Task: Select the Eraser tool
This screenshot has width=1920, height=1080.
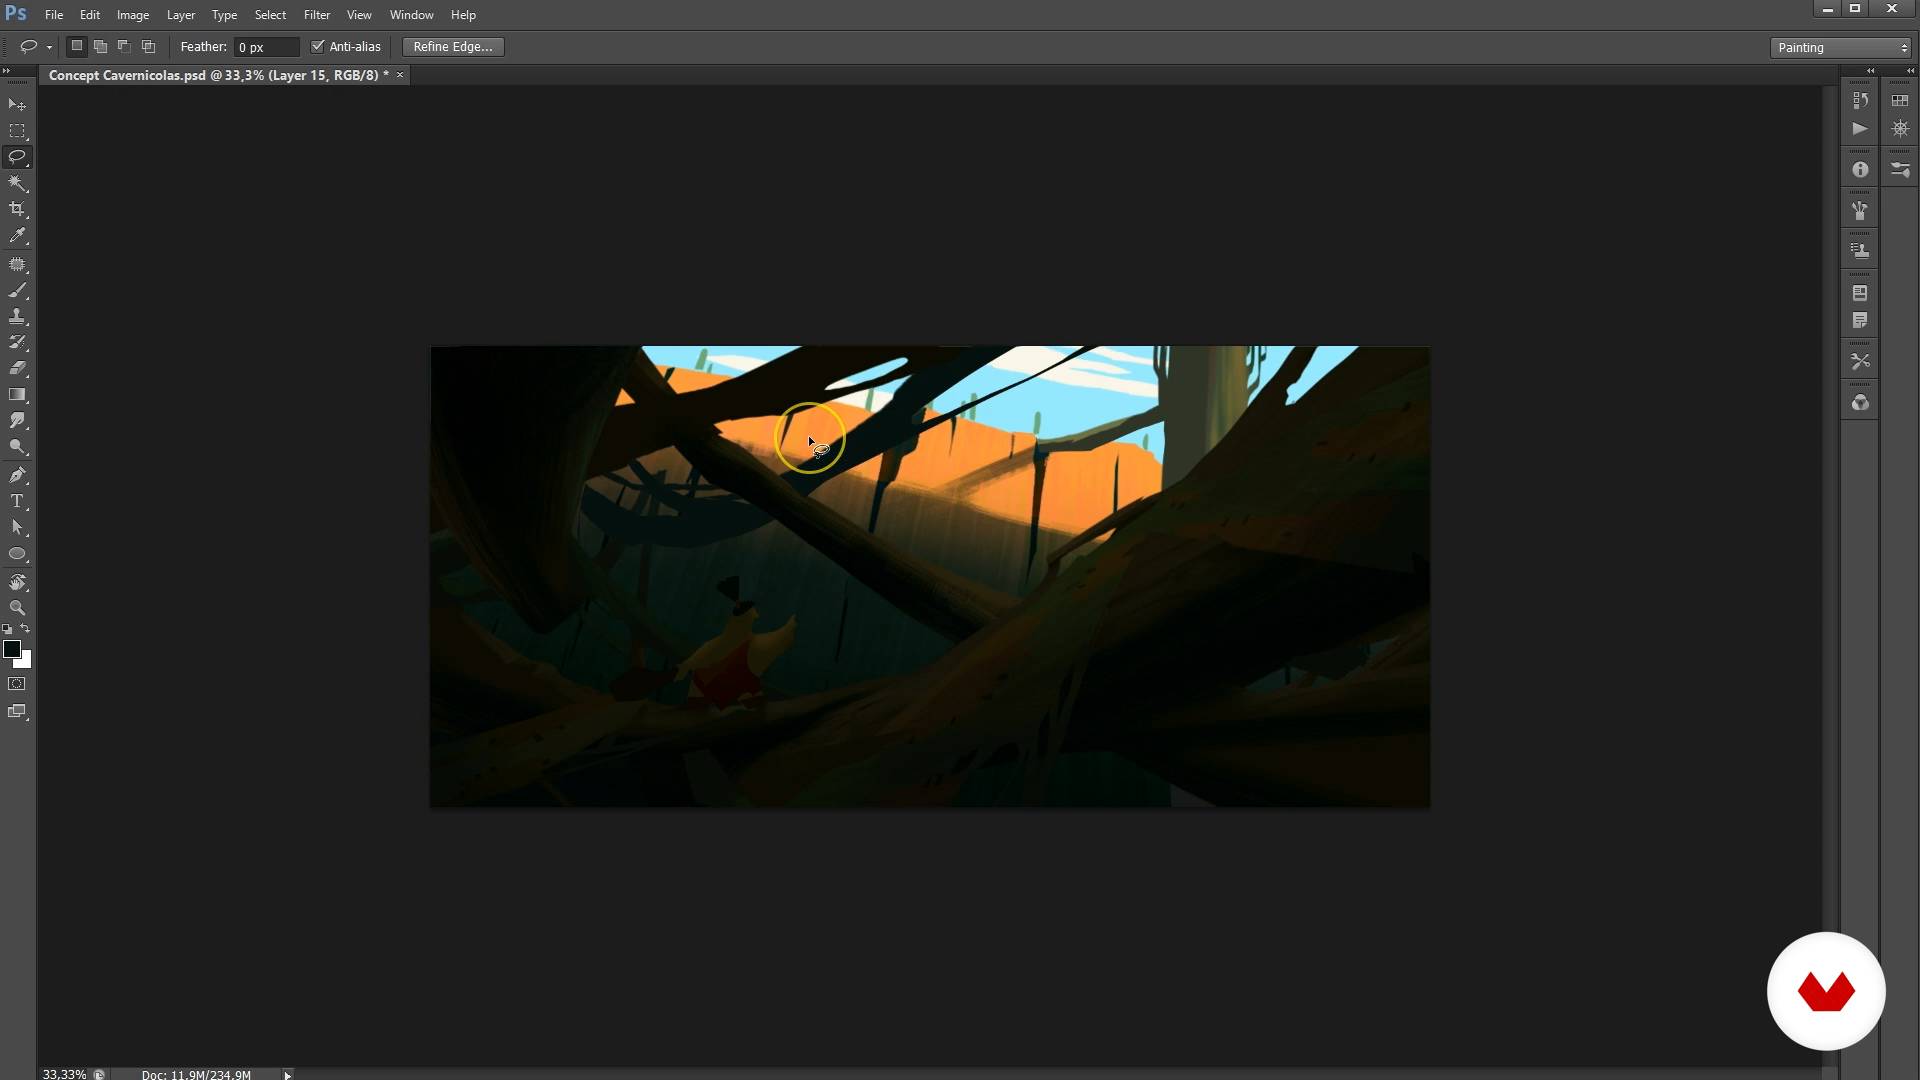Action: [x=17, y=369]
